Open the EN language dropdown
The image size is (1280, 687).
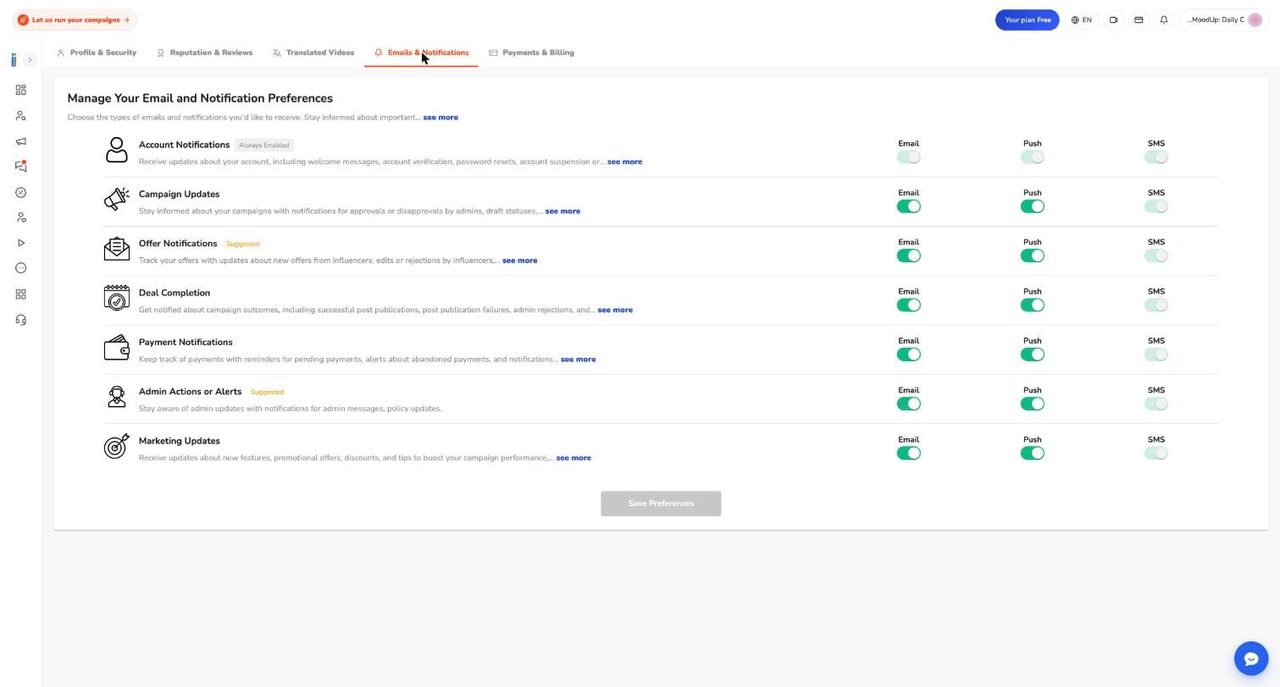pyautogui.click(x=1081, y=20)
